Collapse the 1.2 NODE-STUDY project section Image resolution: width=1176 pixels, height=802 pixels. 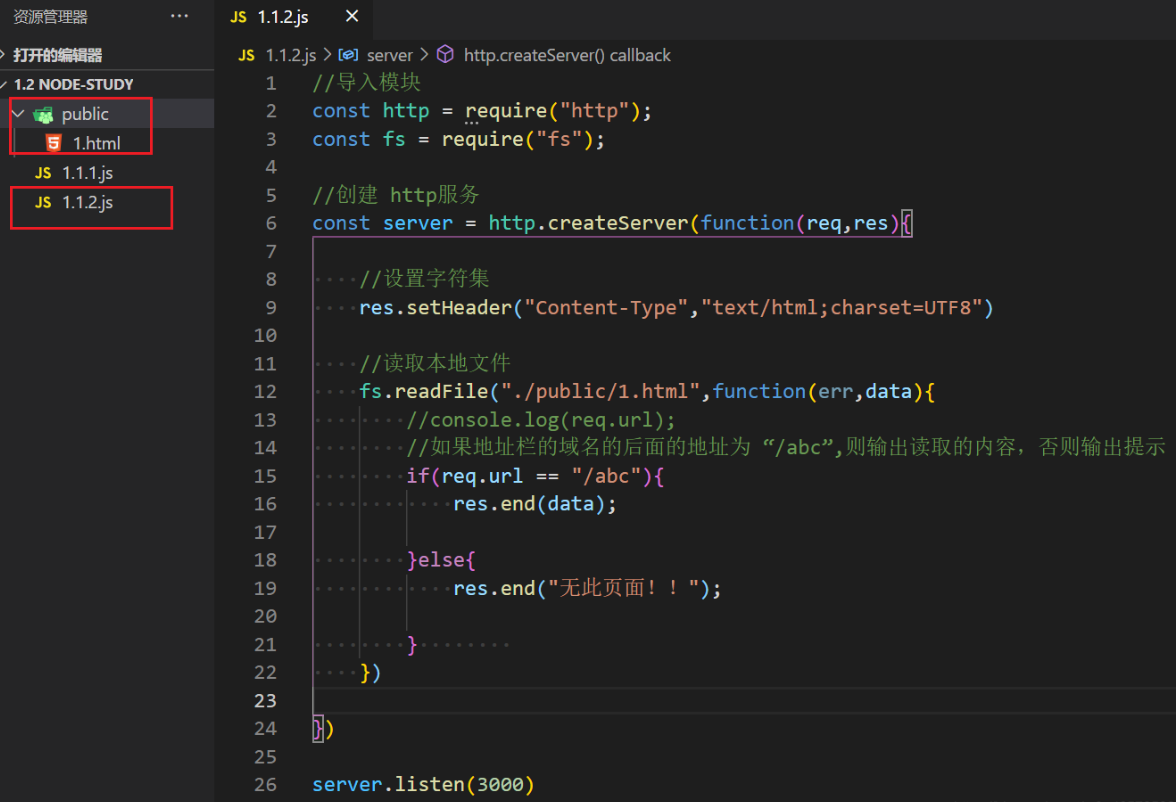point(7,84)
